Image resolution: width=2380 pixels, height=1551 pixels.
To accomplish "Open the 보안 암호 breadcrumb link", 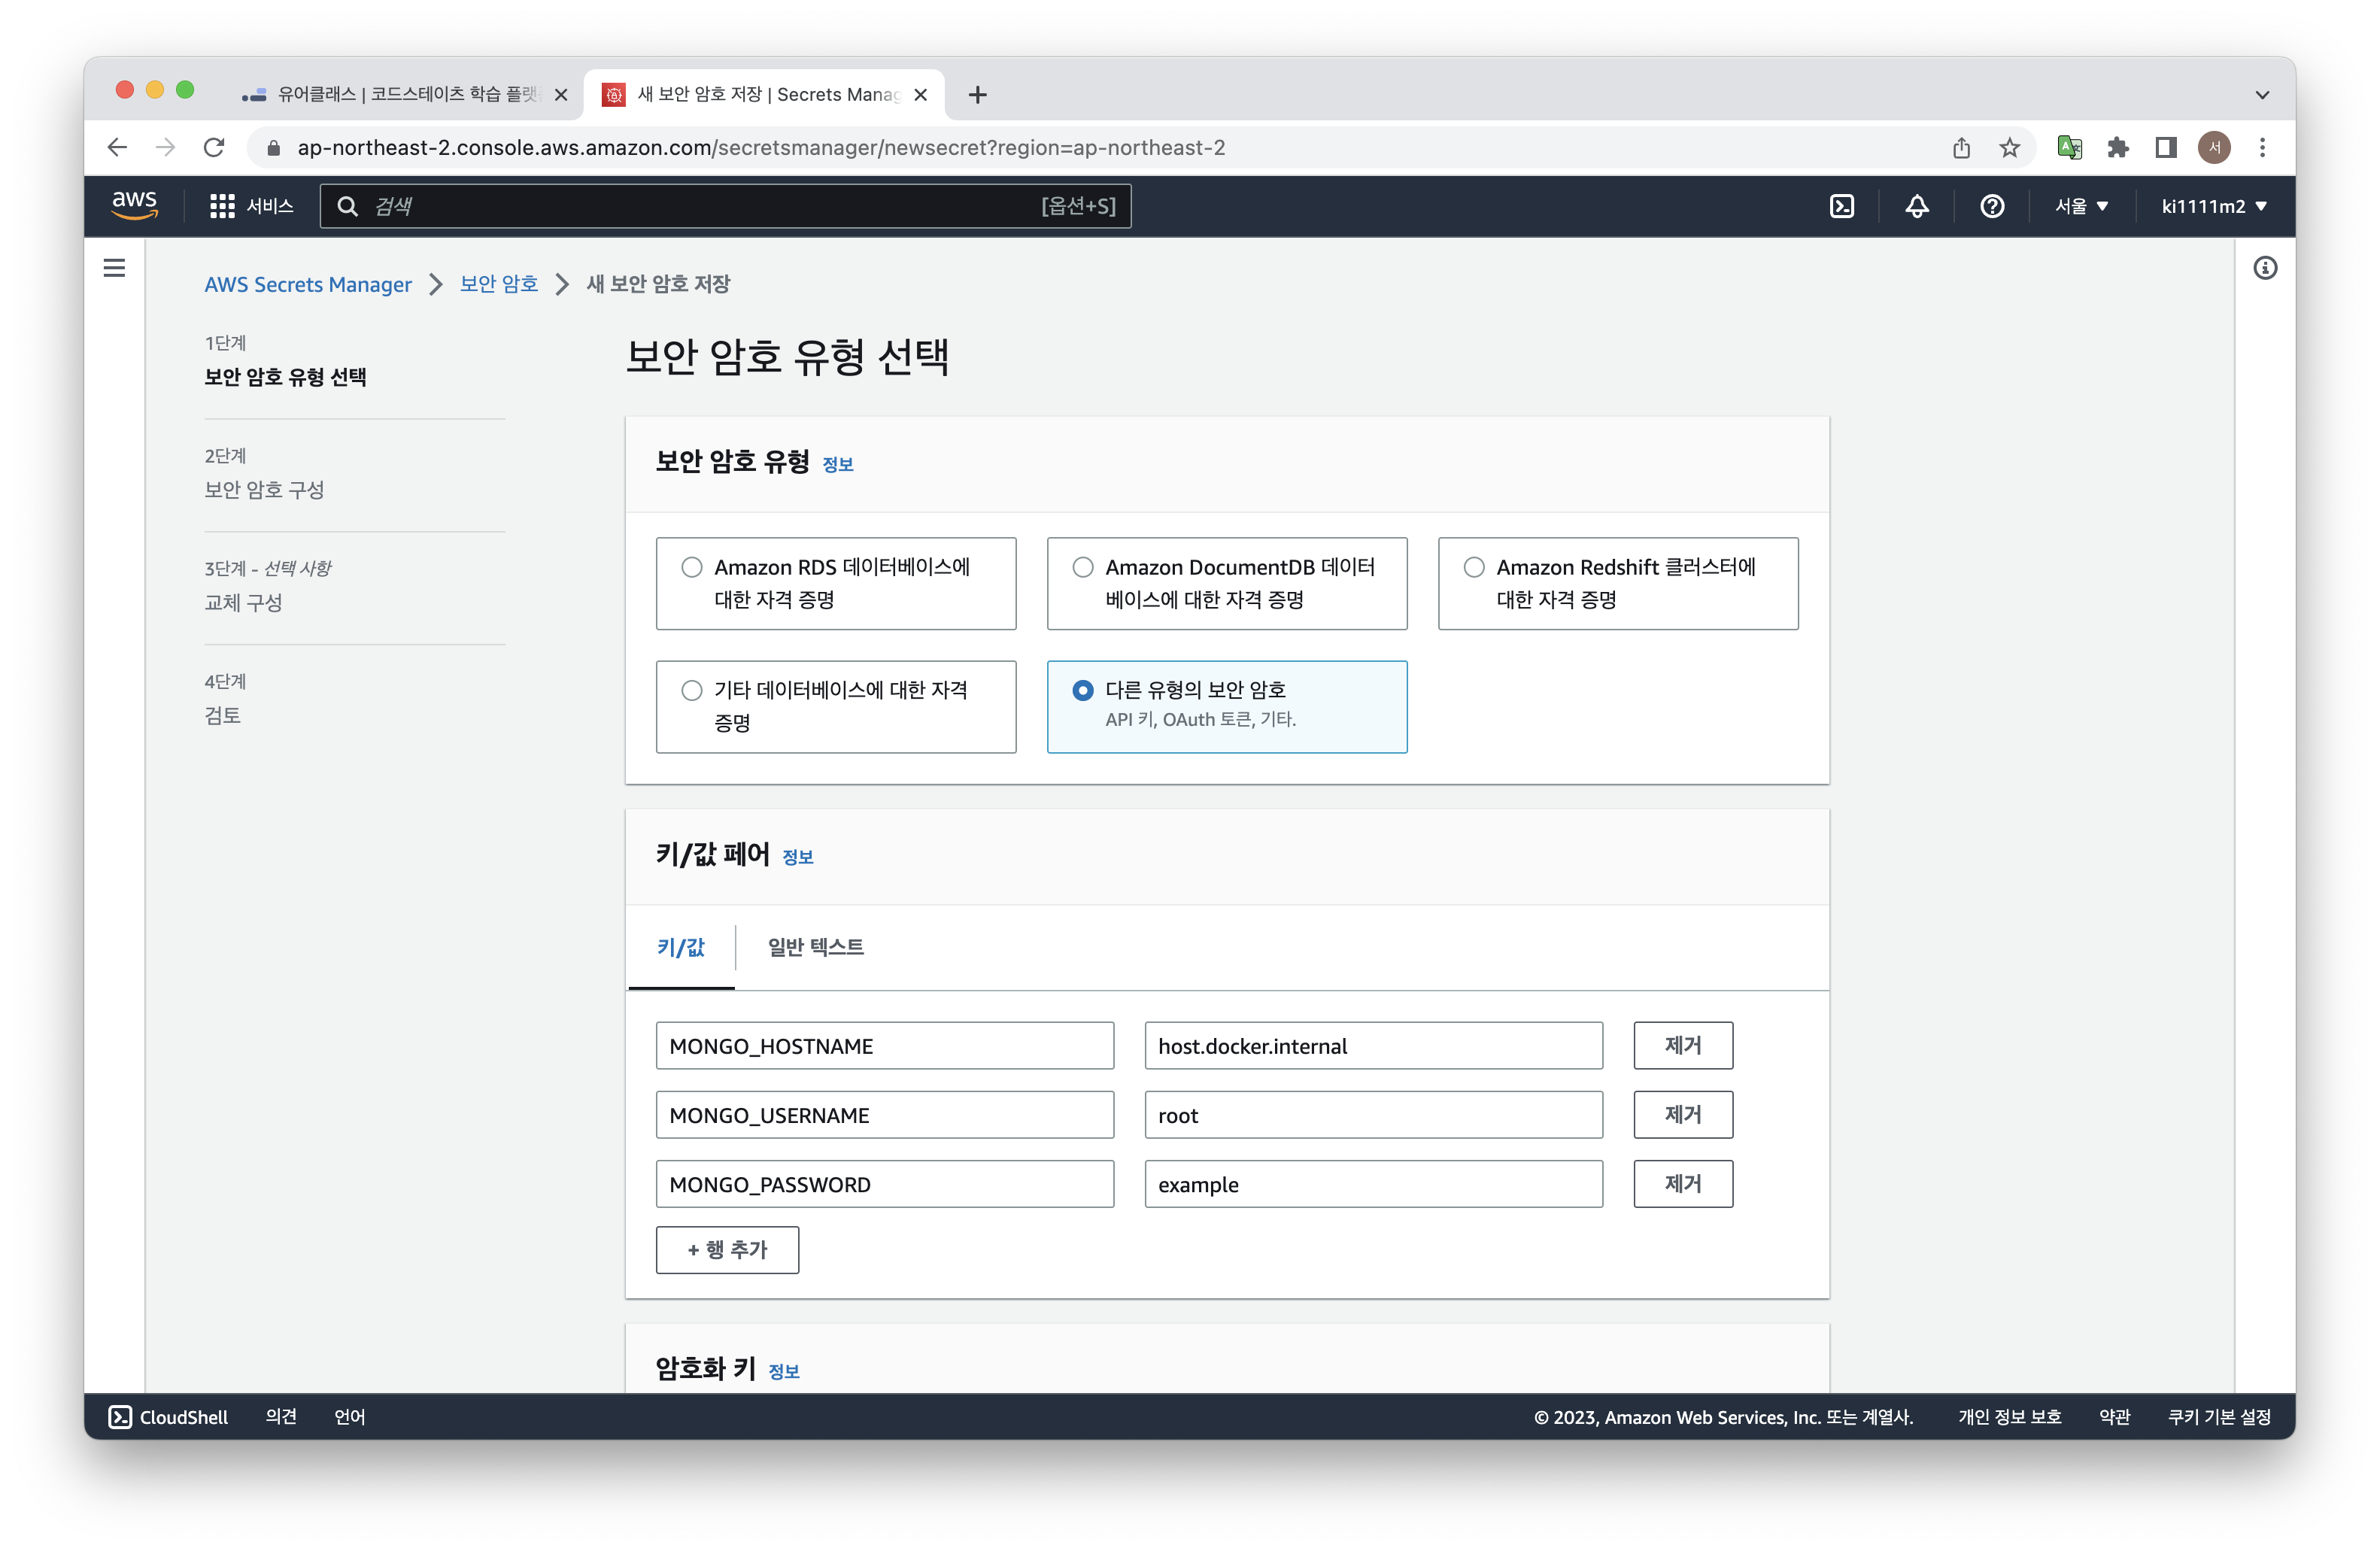I will pyautogui.click(x=499, y=284).
